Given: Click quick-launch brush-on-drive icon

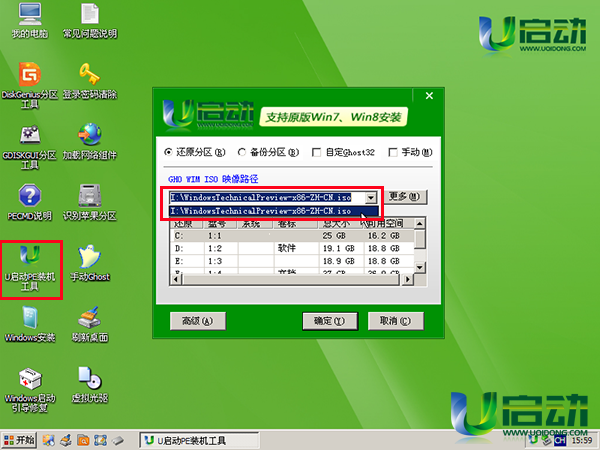Looking at the screenshot, I should coord(66,440).
